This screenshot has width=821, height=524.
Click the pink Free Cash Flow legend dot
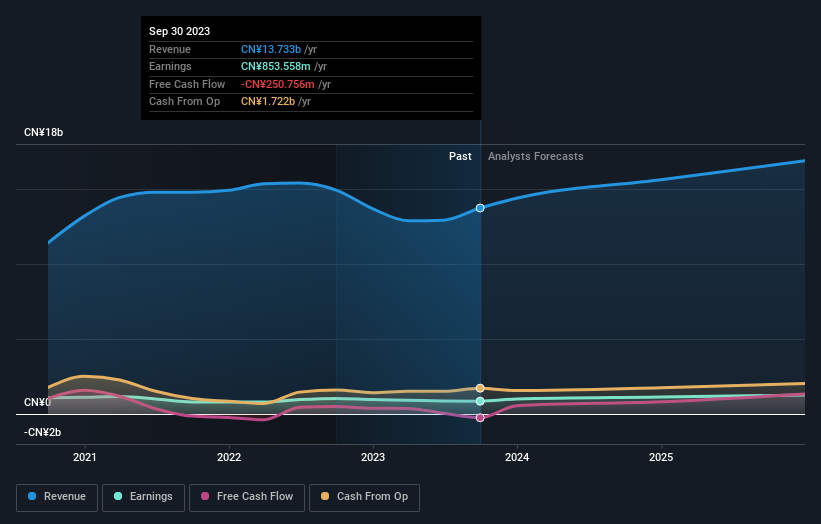pyautogui.click(x=205, y=496)
